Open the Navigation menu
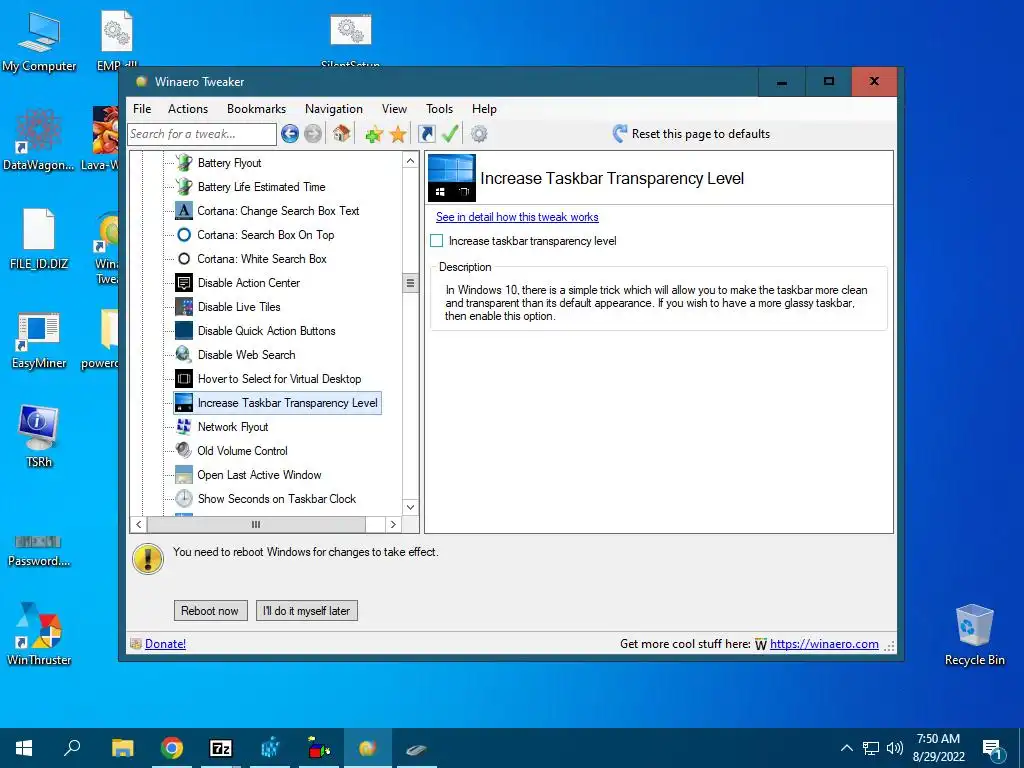Image resolution: width=1024 pixels, height=768 pixels. (334, 109)
